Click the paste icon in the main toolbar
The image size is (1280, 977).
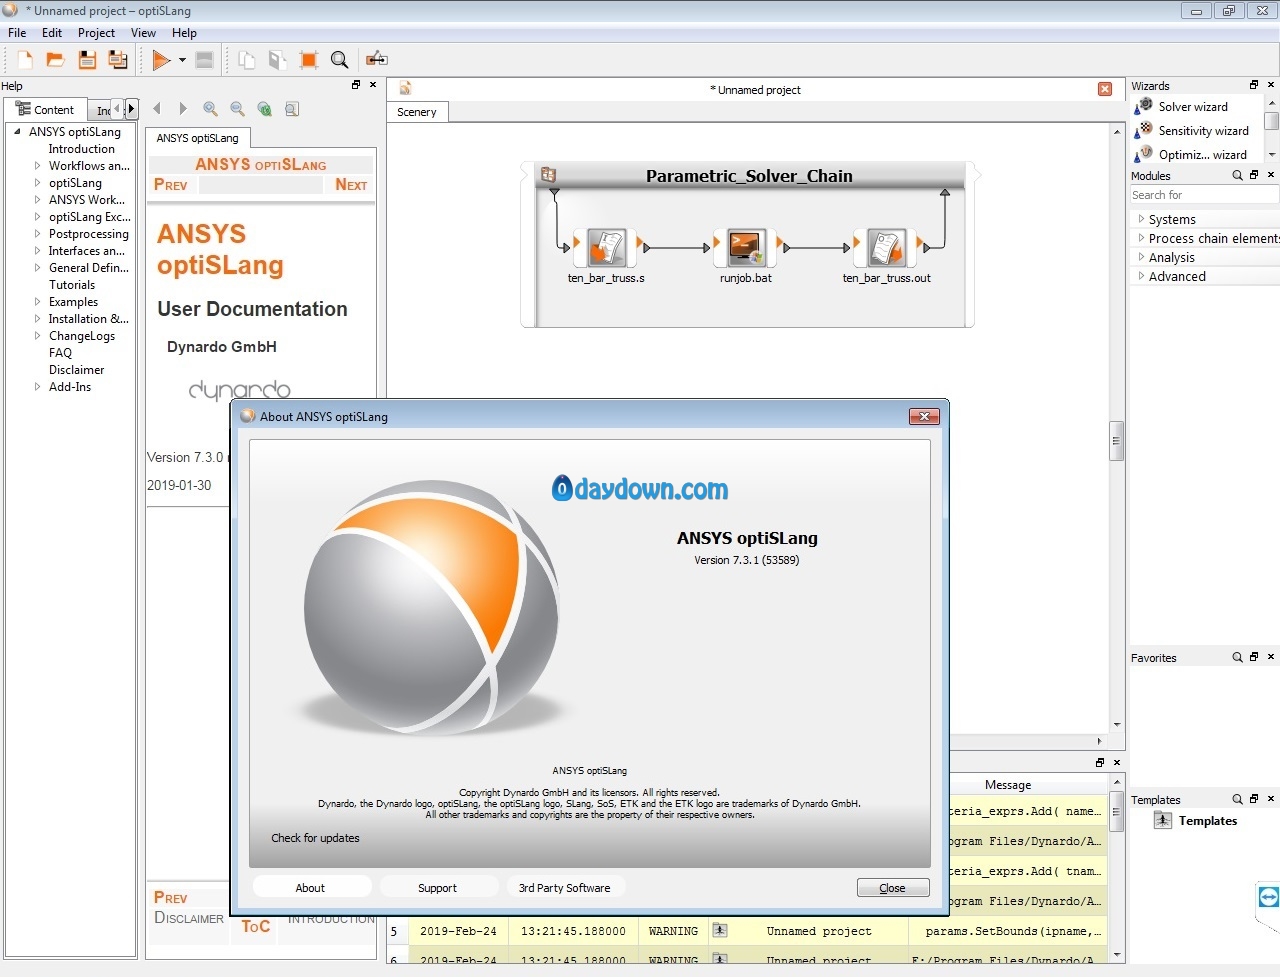277,60
